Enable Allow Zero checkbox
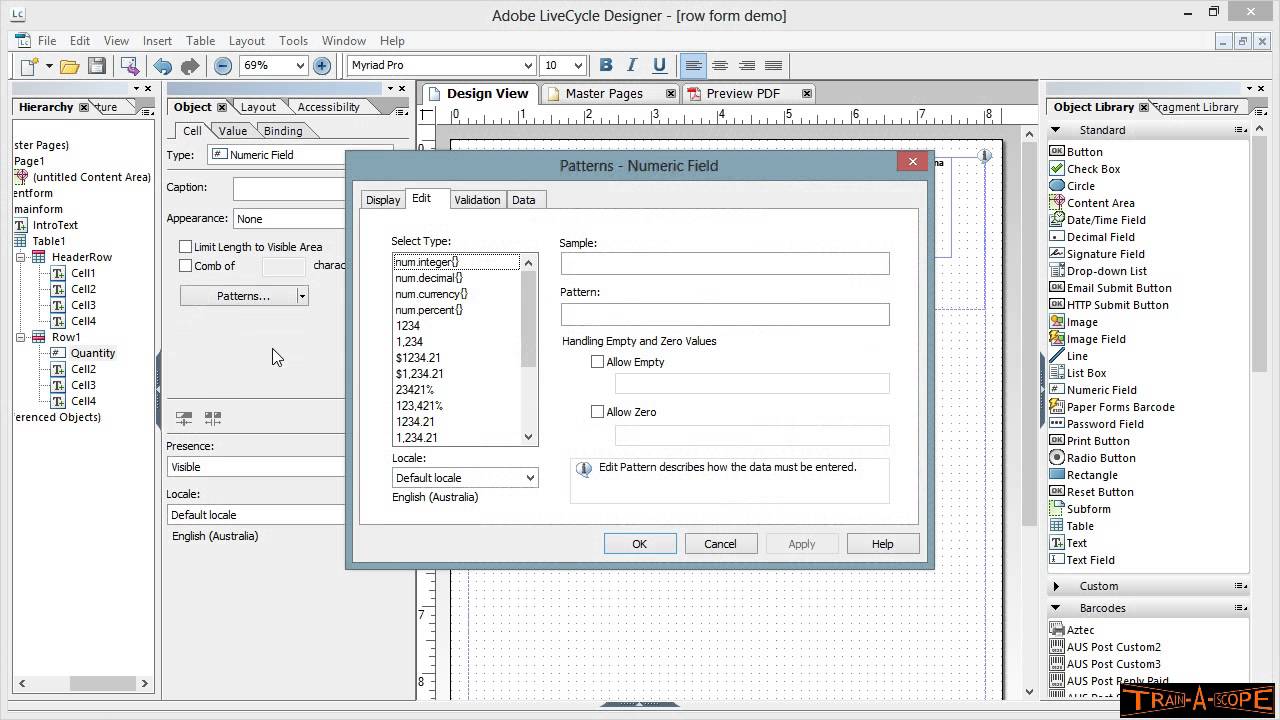The width and height of the screenshot is (1280, 720). coord(597,412)
